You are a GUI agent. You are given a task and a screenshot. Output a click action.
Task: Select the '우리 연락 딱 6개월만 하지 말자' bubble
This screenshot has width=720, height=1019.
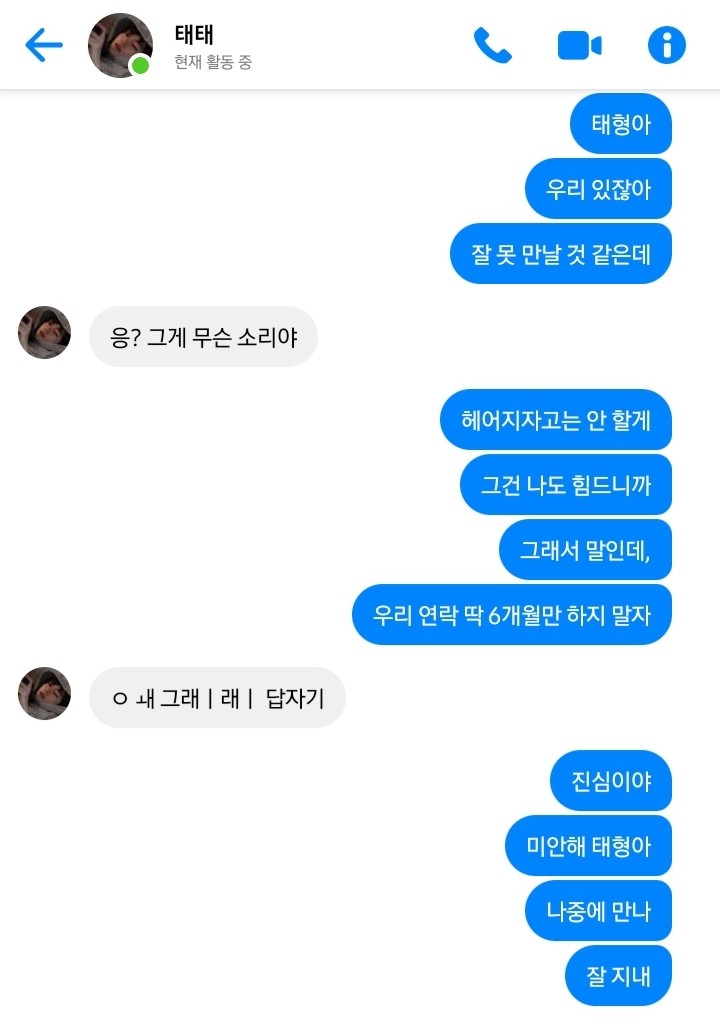pos(511,615)
